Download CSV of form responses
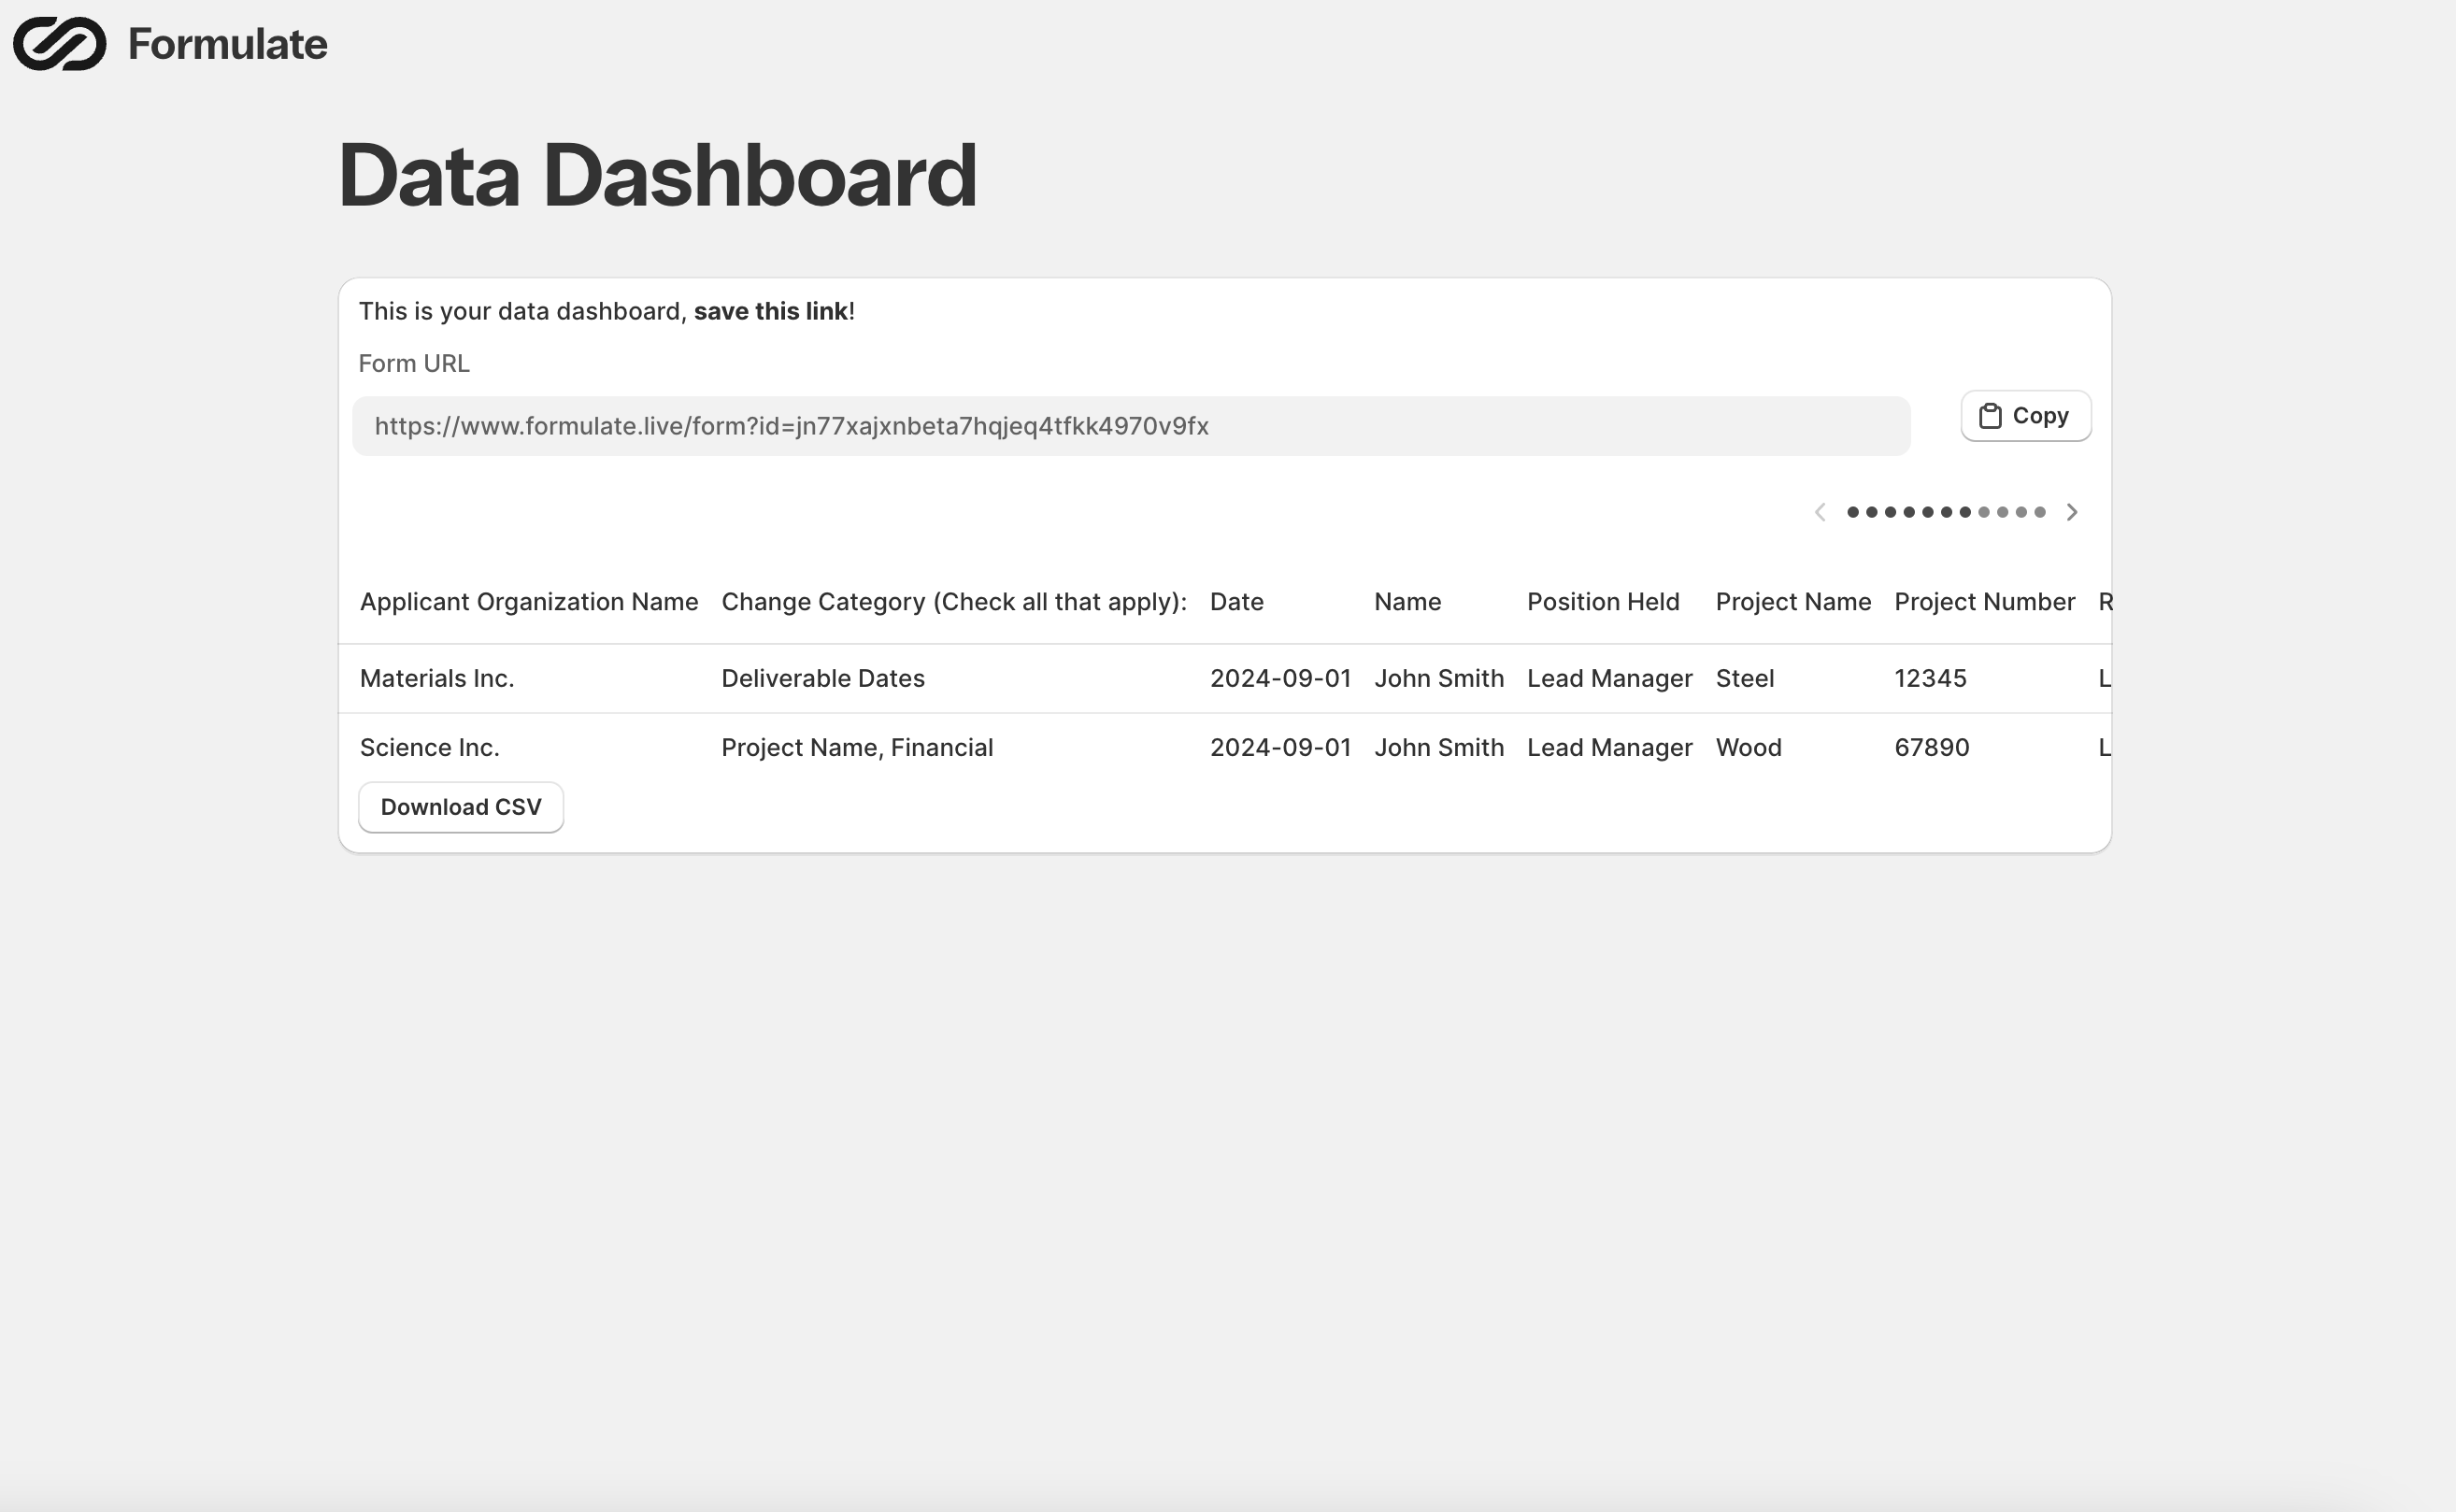Viewport: 2456px width, 1512px height. 461,807
